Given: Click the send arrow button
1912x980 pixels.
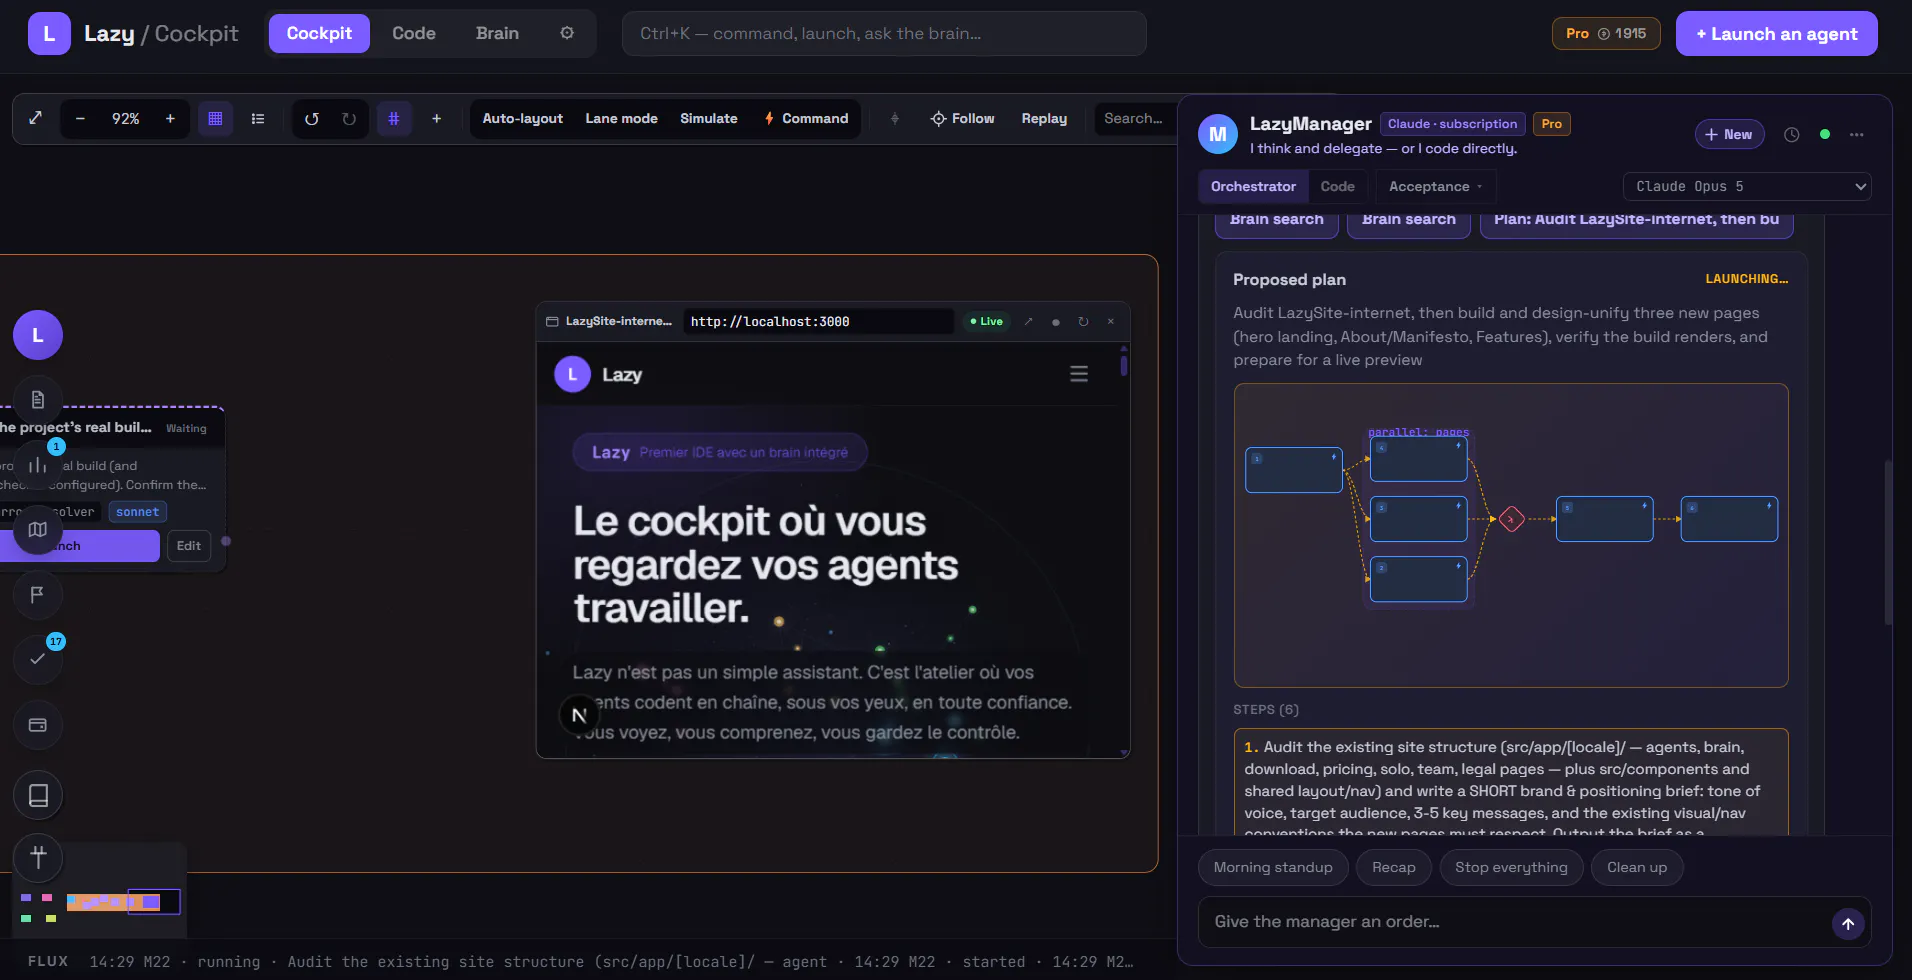Looking at the screenshot, I should tap(1848, 923).
